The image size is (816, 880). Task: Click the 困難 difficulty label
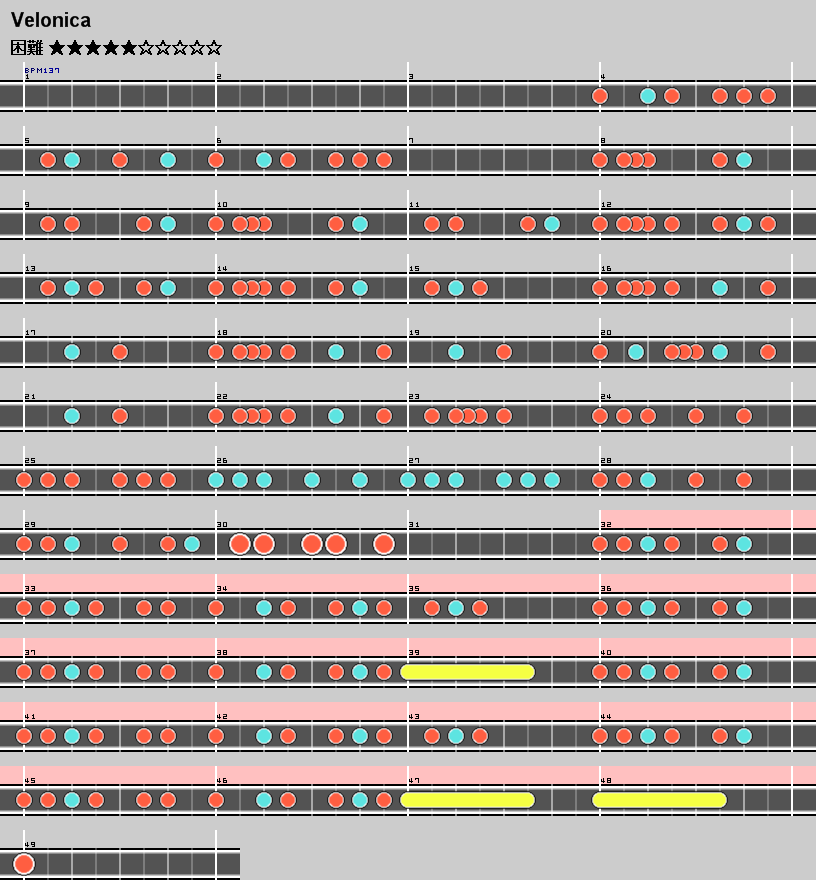click(27, 48)
